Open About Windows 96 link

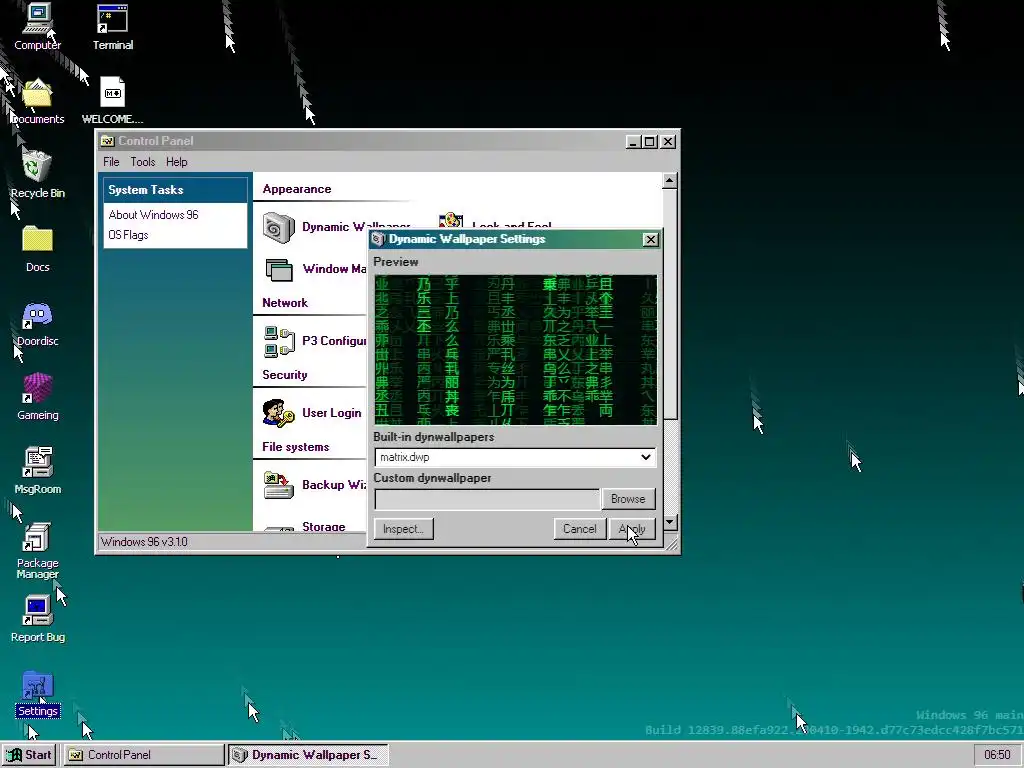click(x=153, y=215)
